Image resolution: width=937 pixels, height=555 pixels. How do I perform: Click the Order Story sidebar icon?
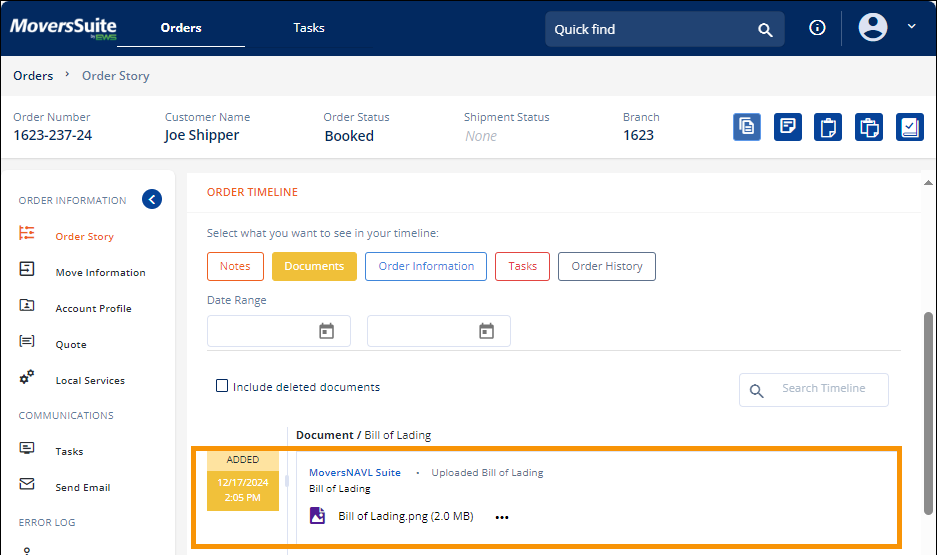(26, 233)
